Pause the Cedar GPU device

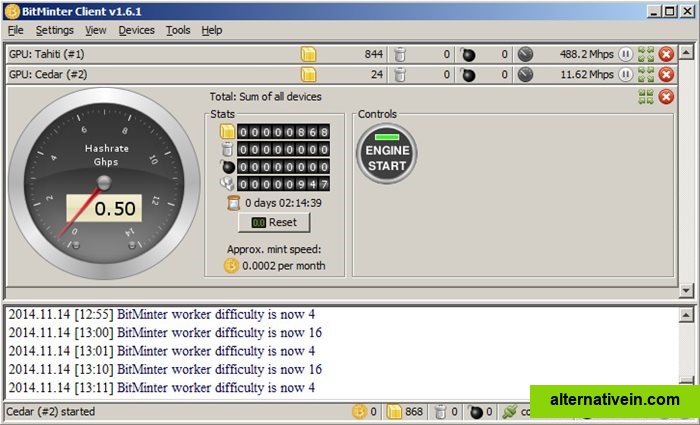click(625, 75)
